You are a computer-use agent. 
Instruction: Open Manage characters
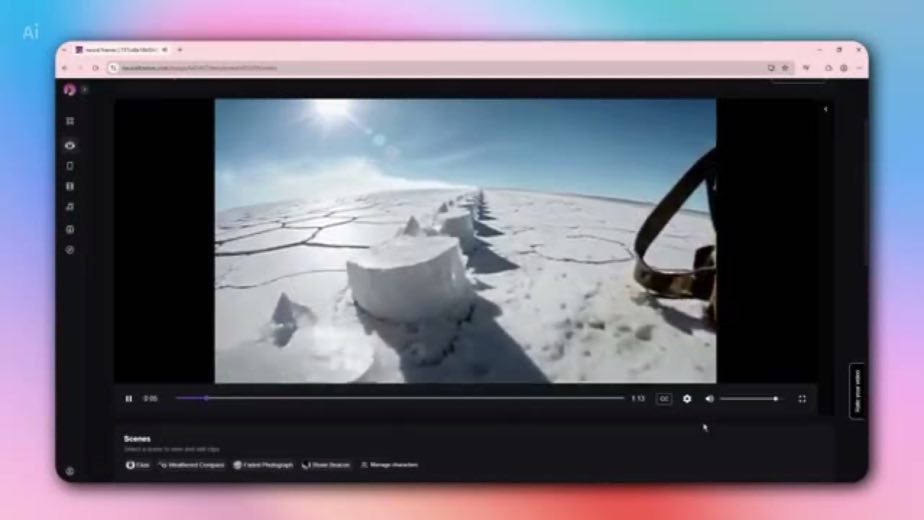[x=390, y=465]
